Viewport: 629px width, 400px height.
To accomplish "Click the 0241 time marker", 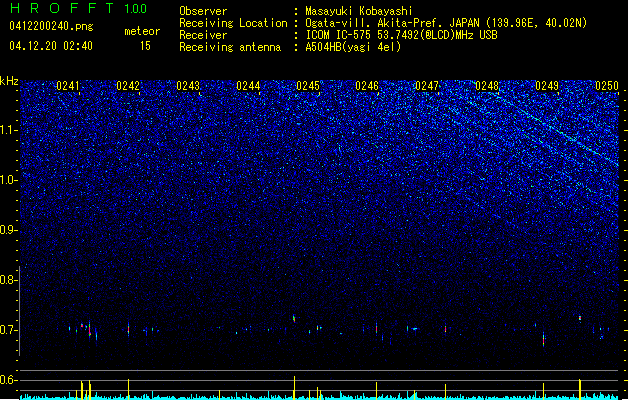I will [x=68, y=86].
